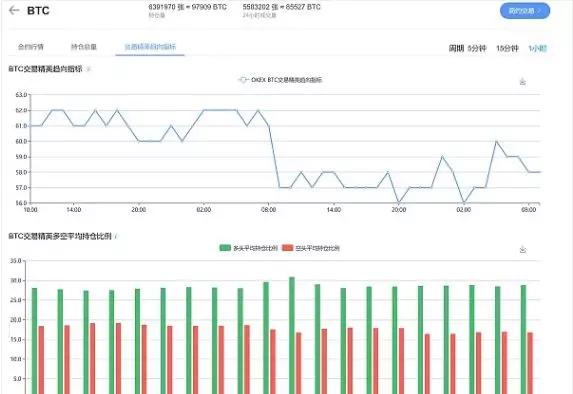Click the 5583202 24-hour volume value
The image size is (573, 394).
281,7
